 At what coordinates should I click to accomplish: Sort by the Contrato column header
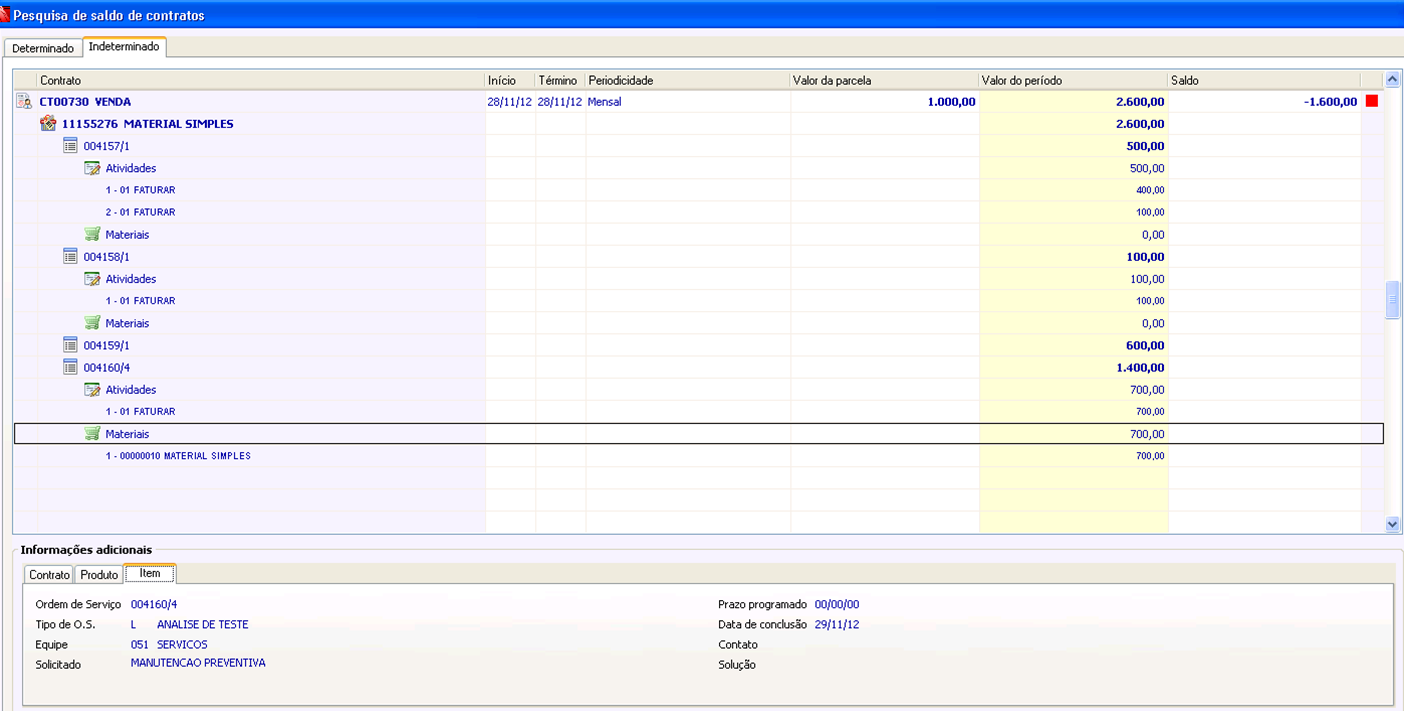tap(260, 80)
